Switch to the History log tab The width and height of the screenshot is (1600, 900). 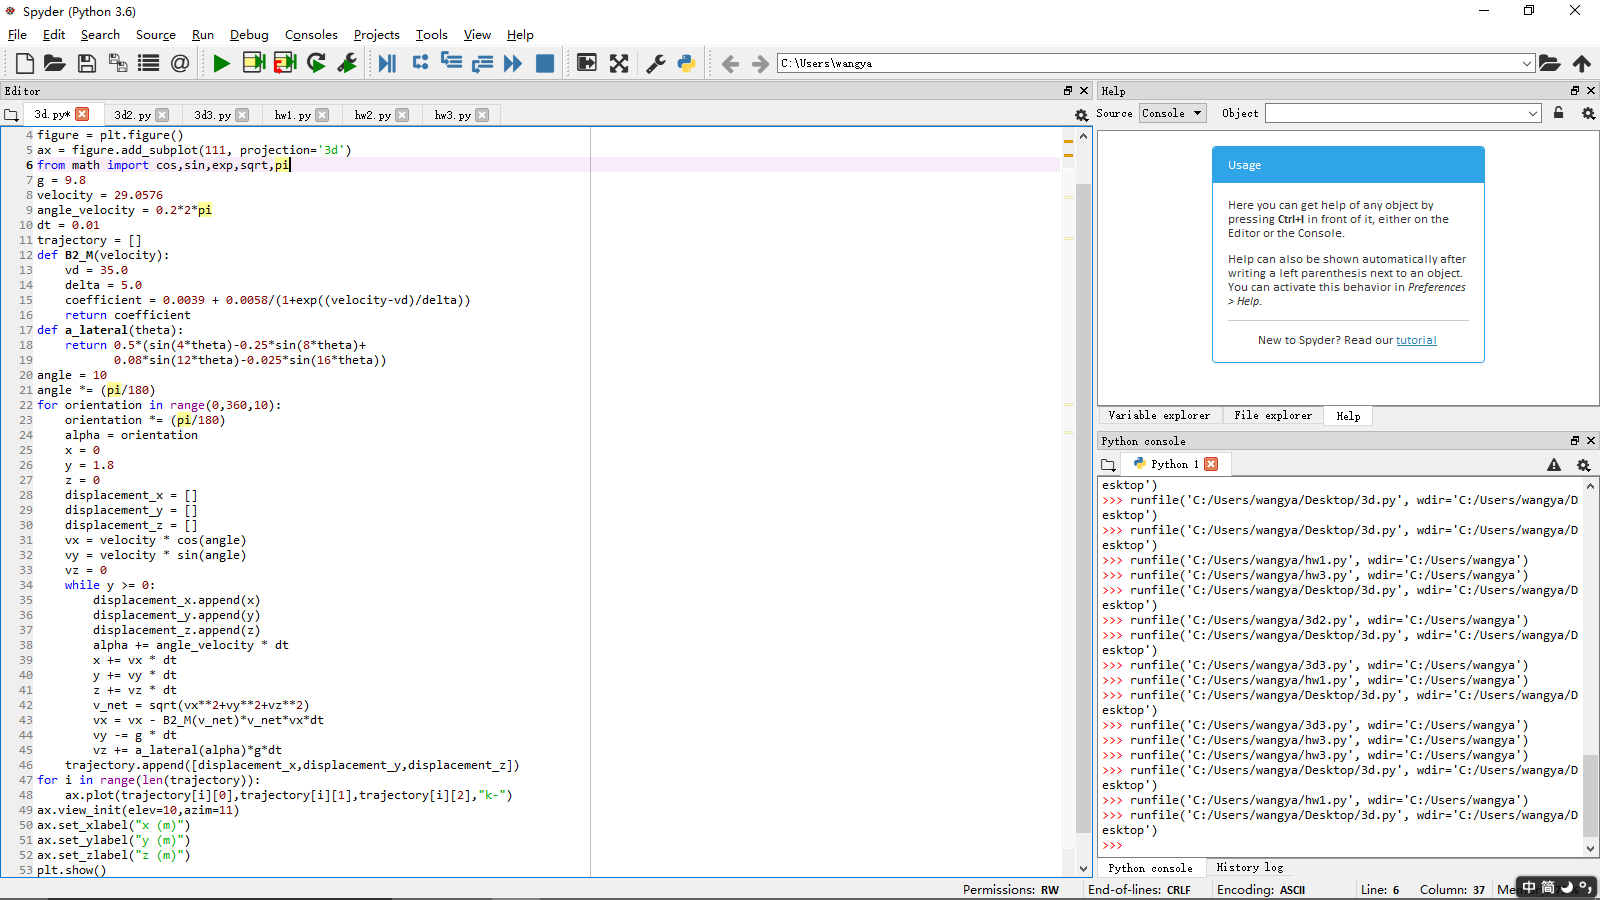click(x=1249, y=868)
